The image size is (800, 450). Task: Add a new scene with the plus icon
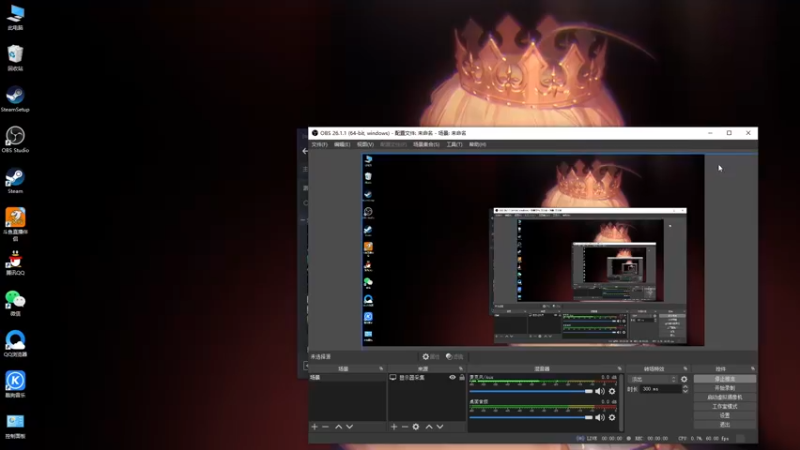coord(314,427)
